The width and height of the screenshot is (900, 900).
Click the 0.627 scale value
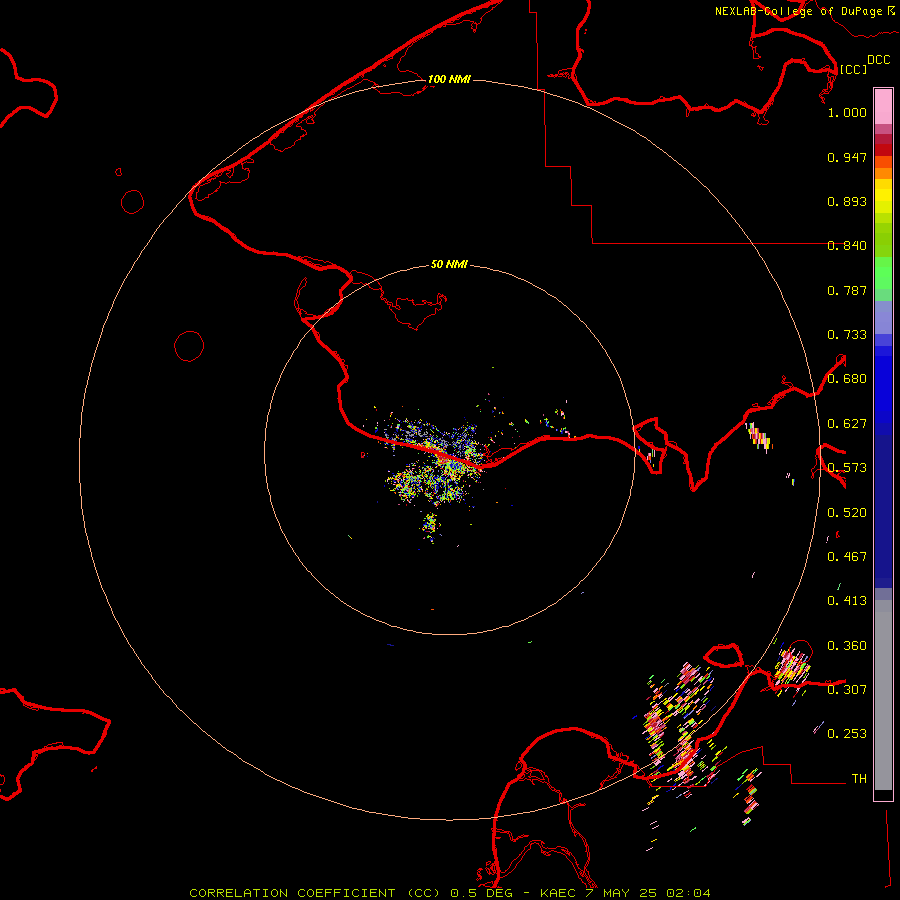click(x=847, y=424)
